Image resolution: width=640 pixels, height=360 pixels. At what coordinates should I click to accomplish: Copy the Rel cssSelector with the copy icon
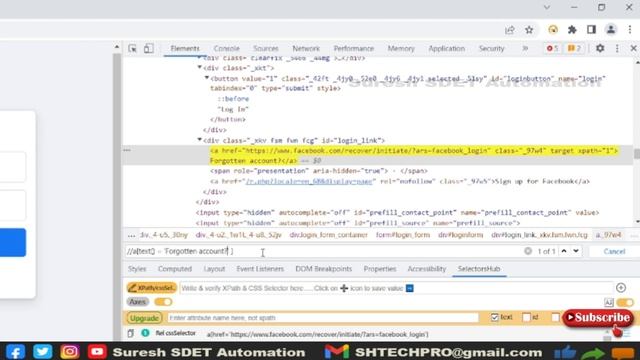click(x=131, y=333)
